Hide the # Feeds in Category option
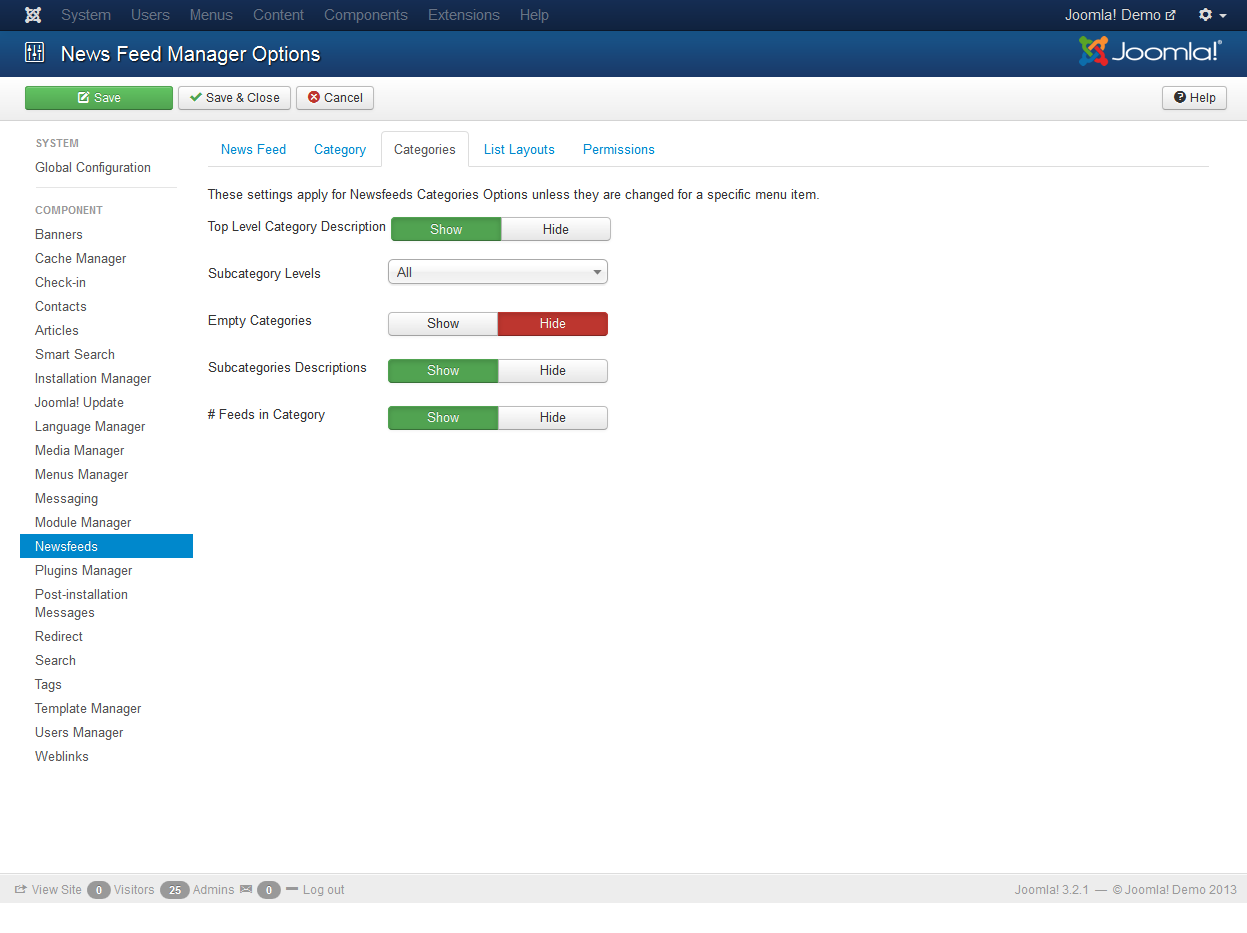Image resolution: width=1247 pixels, height=933 pixels. point(553,418)
